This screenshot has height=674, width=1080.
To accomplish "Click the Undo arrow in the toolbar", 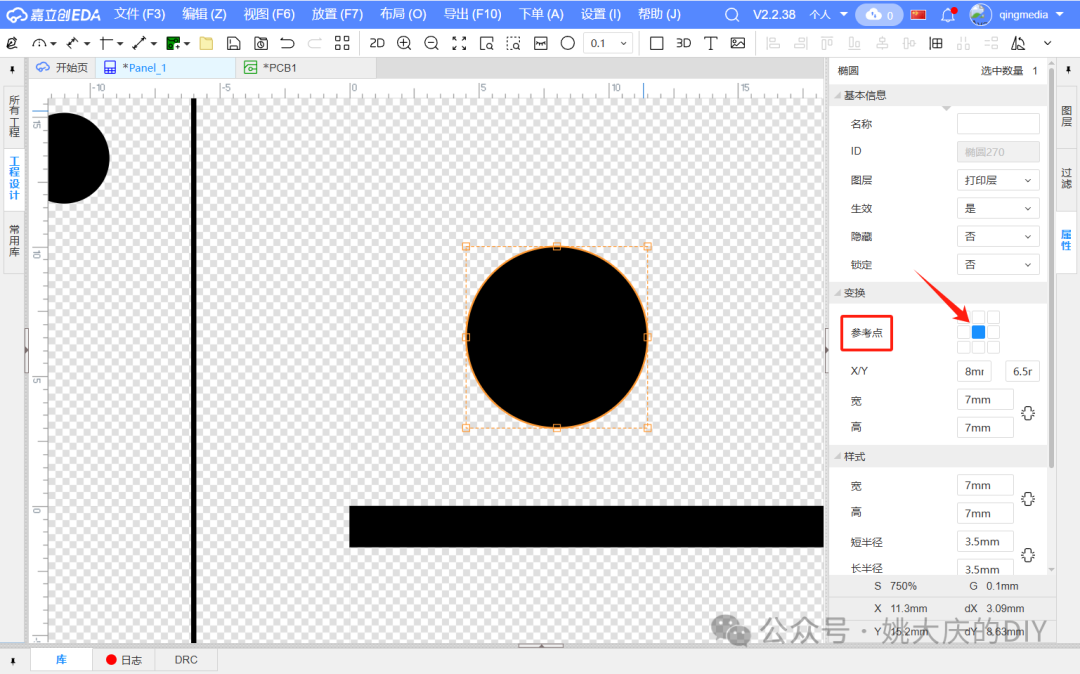I will 288,43.
